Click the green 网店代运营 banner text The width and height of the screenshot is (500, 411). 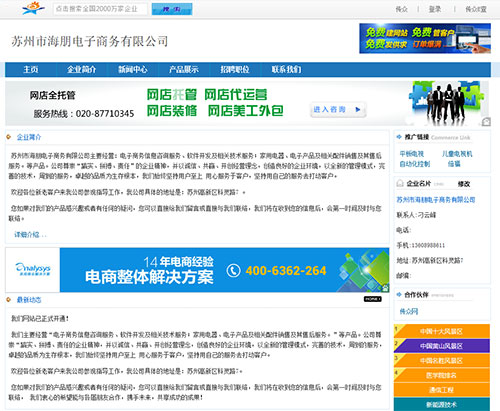pos(236,95)
